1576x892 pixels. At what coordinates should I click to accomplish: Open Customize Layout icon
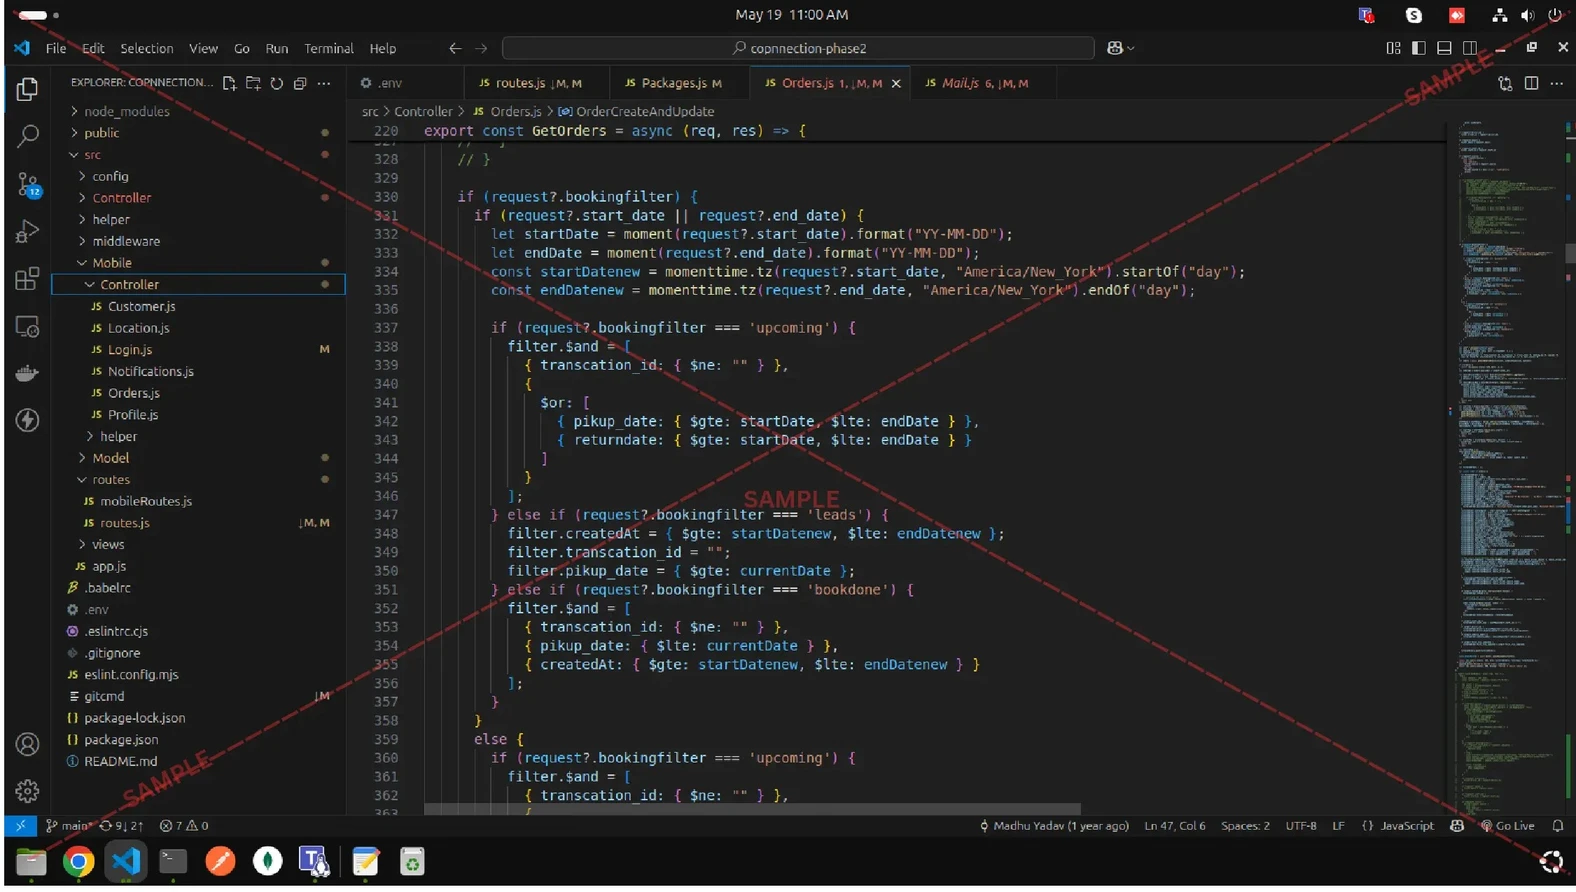tap(1393, 48)
